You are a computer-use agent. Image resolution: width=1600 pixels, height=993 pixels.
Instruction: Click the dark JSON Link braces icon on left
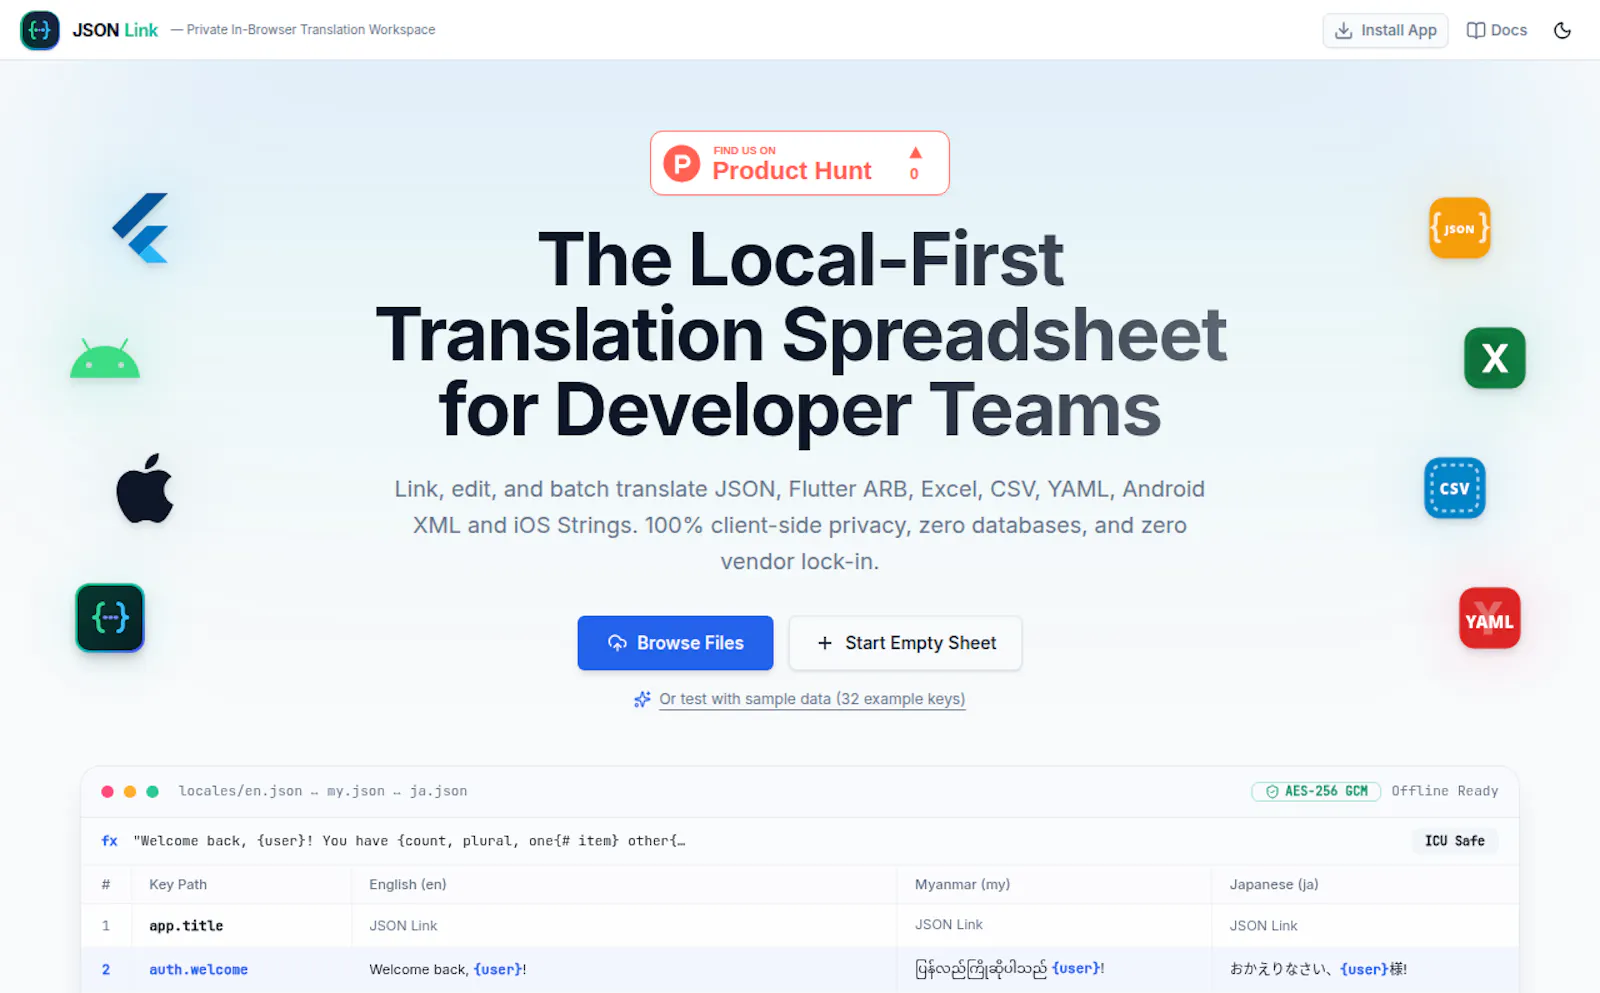pyautogui.click(x=110, y=618)
